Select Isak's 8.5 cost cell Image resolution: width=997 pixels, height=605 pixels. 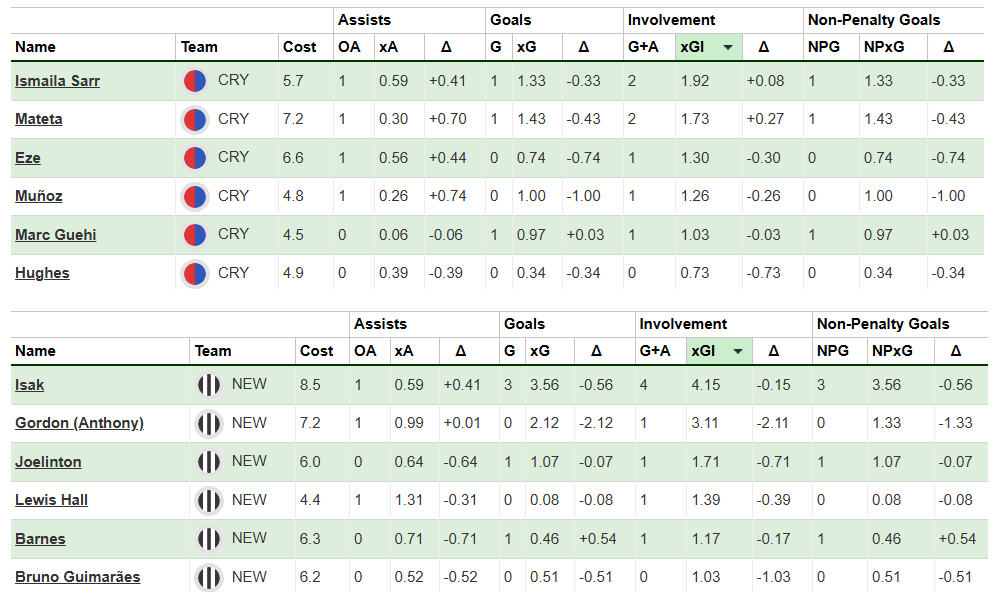point(310,385)
